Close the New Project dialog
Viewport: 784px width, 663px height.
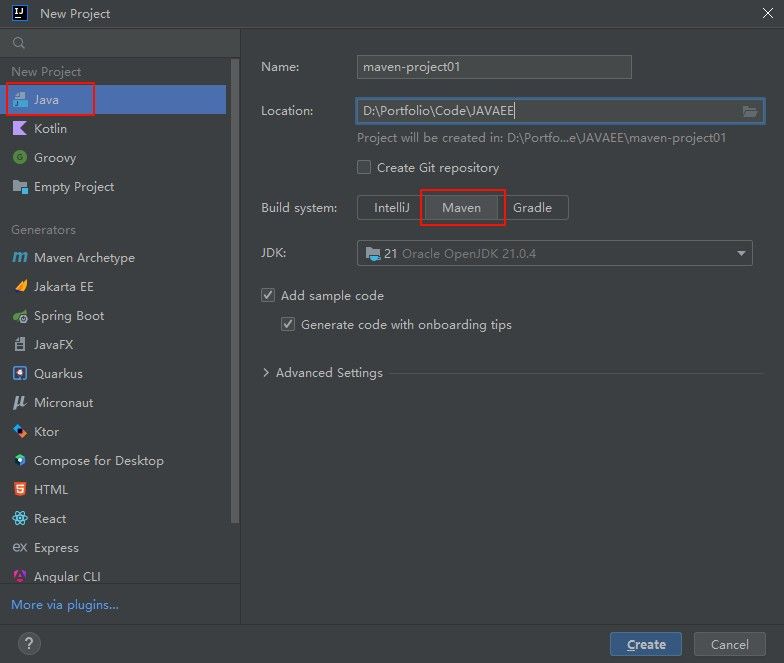pos(768,13)
